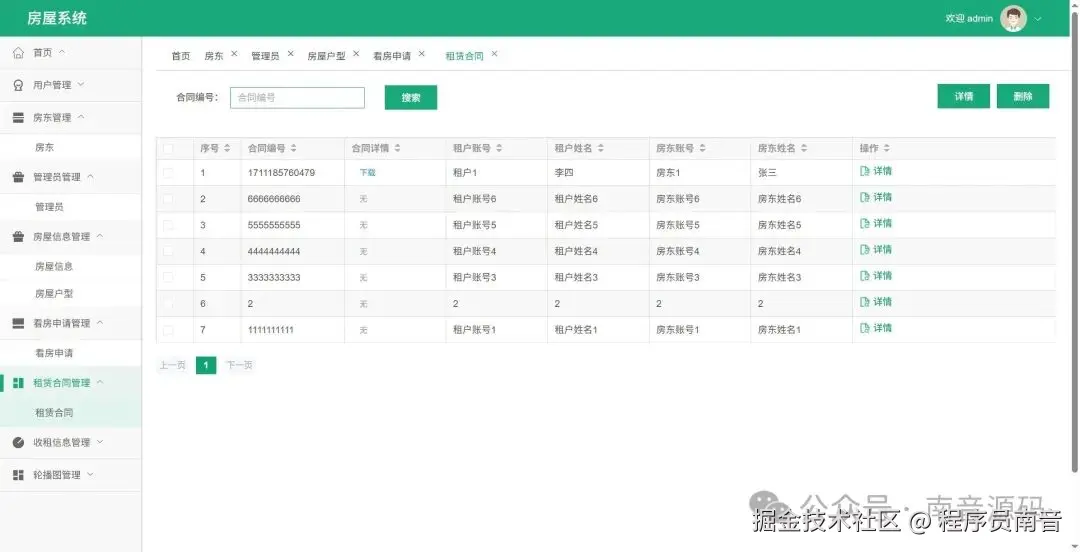Click the 看房申请管理 sidebar icon

(19, 323)
